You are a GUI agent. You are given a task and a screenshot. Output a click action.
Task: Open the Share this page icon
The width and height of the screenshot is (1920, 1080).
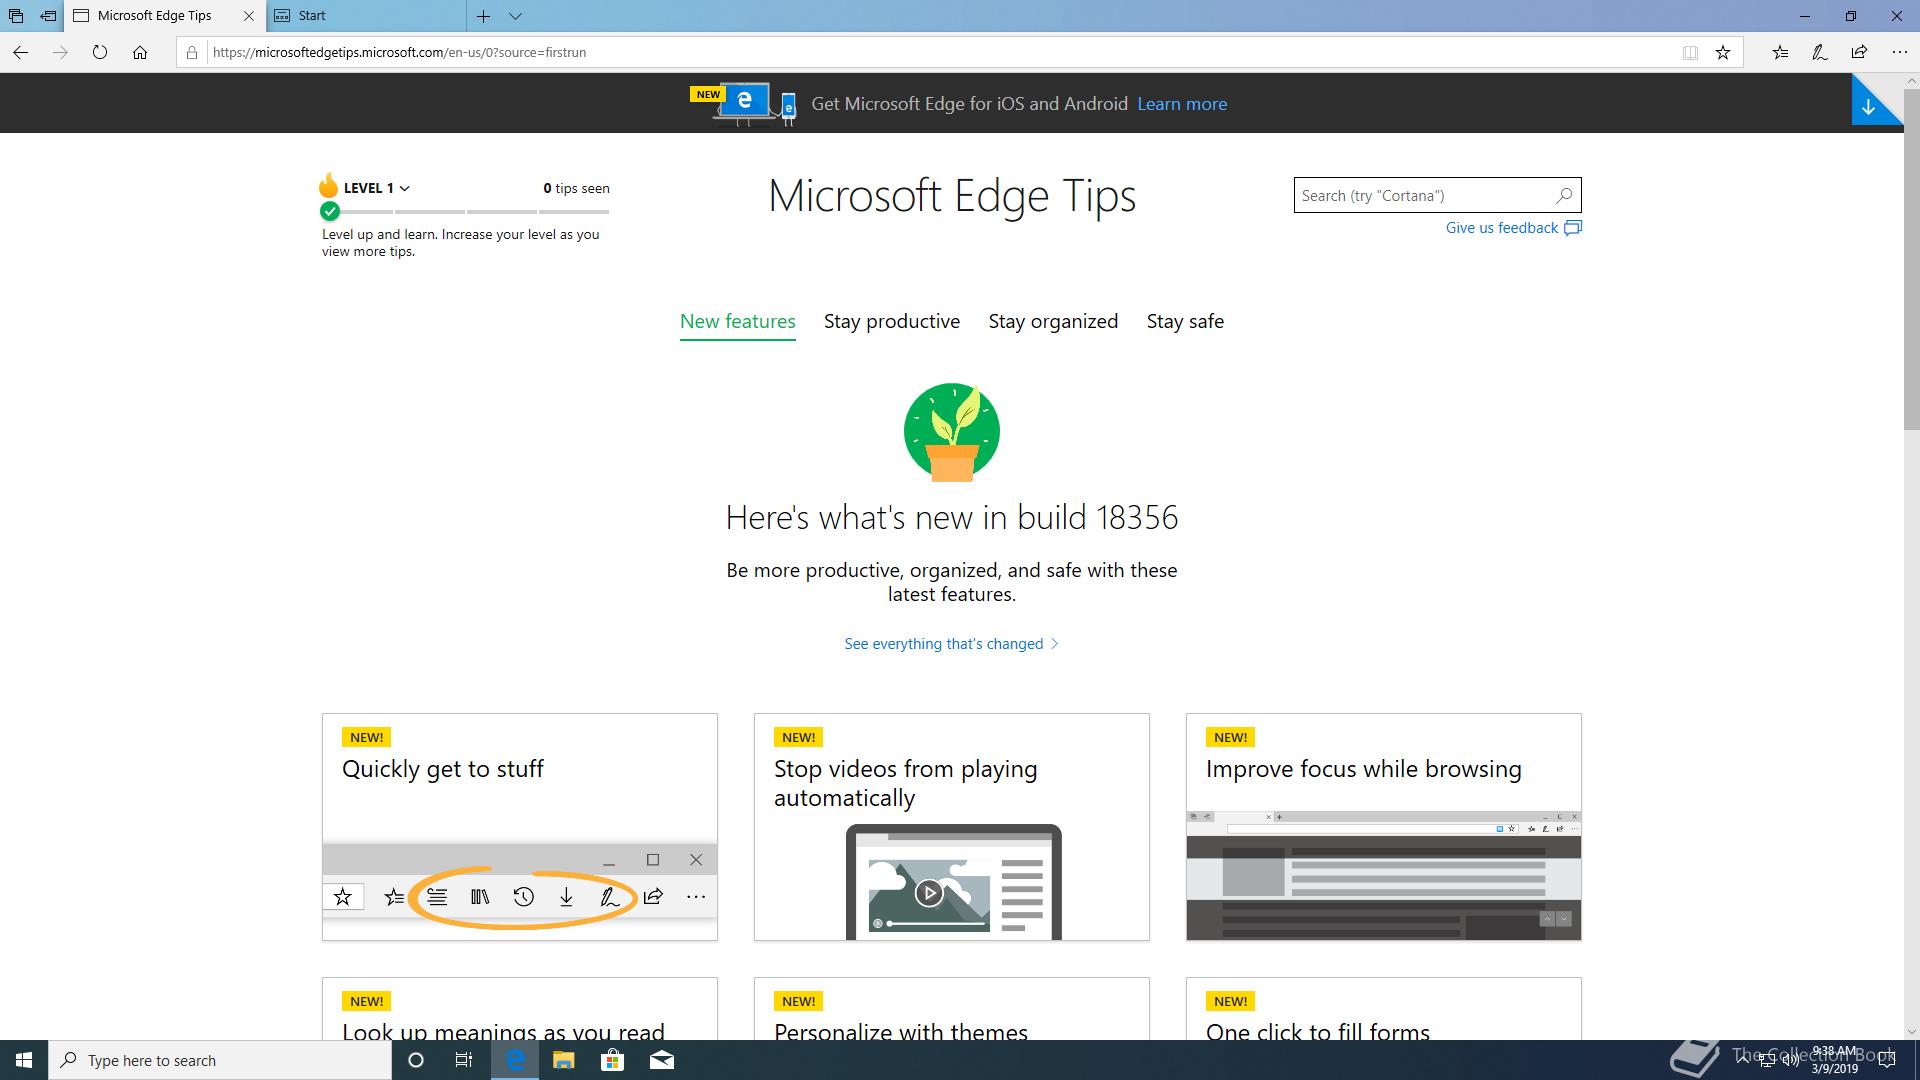click(x=1859, y=53)
